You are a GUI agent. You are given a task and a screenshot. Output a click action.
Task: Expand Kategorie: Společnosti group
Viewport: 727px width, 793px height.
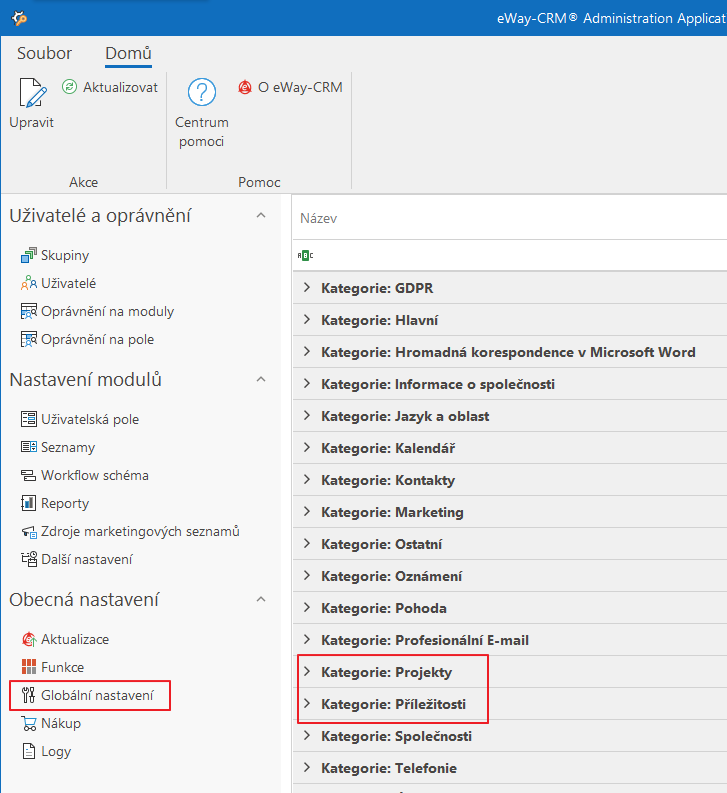(x=307, y=735)
